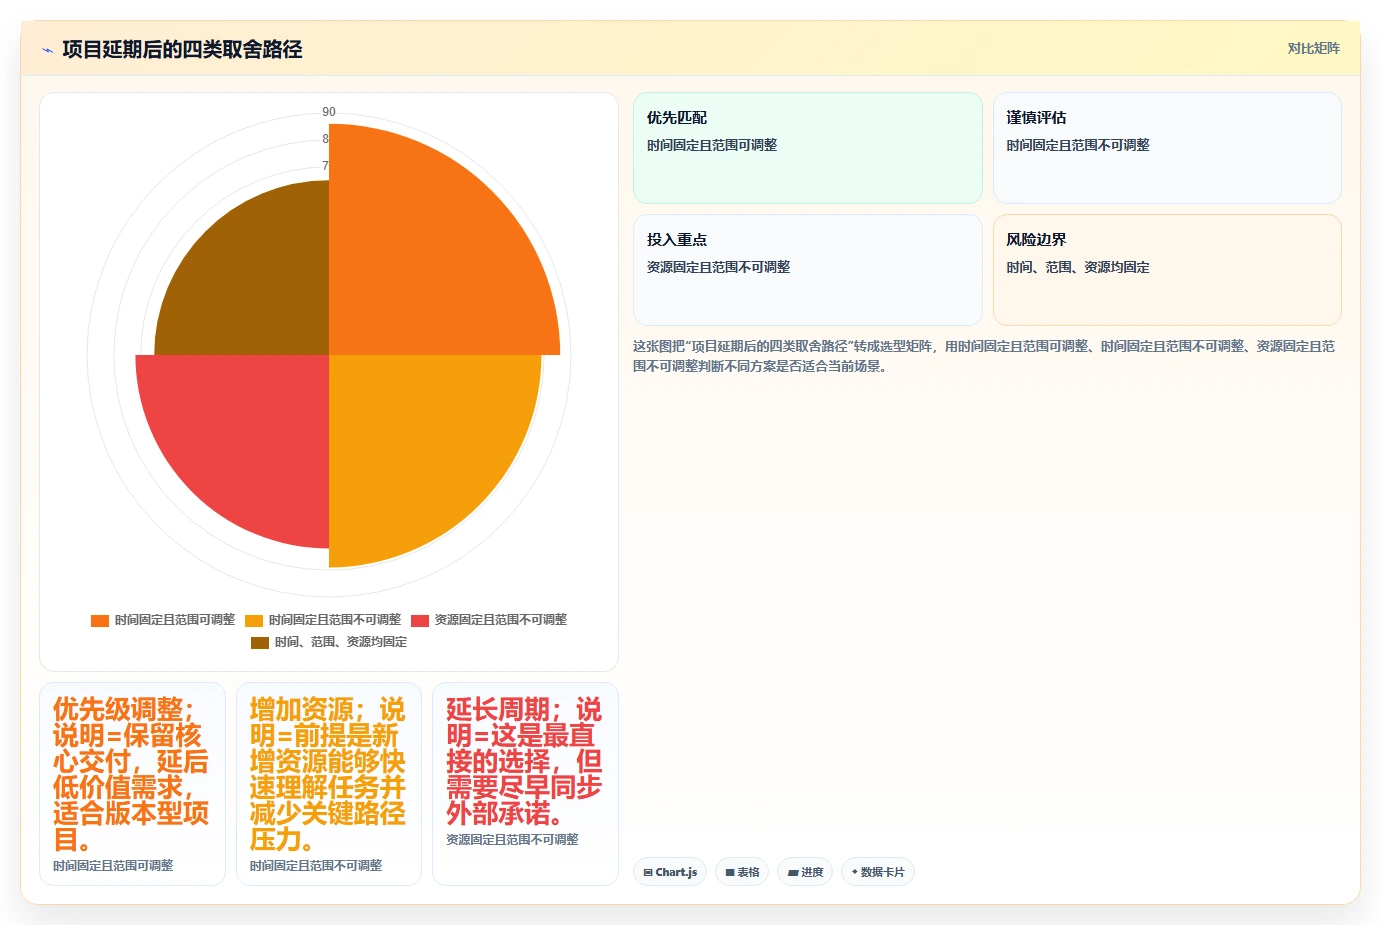Click the 优先级调整 KPI card
This screenshot has height=925, width=1381.
[132, 784]
